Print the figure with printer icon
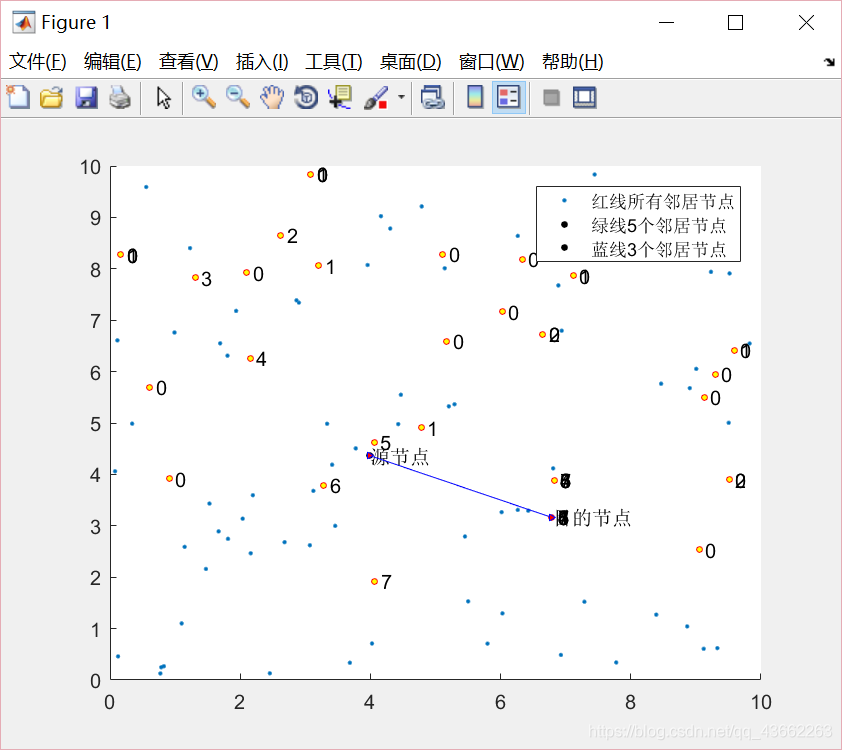Screen dimensions: 842x750 [x=120, y=98]
